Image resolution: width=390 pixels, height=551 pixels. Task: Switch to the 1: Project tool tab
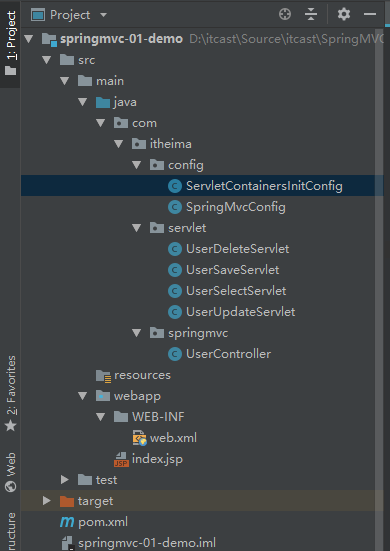coord(11,44)
